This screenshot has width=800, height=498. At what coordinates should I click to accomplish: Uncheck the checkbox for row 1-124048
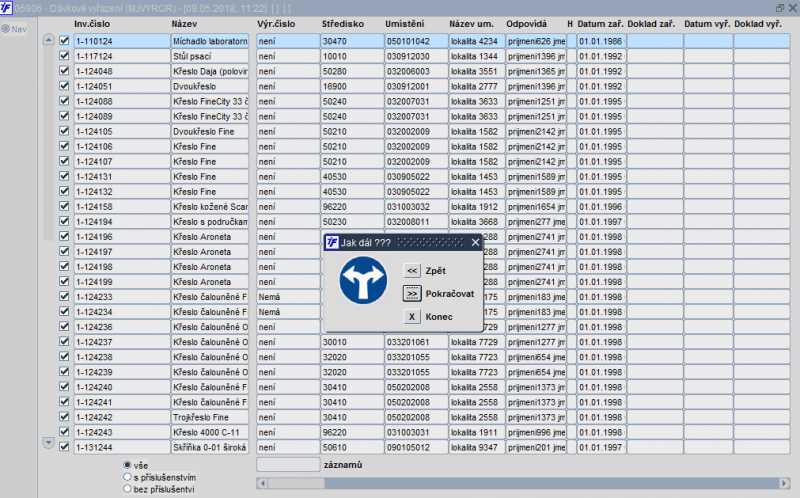(x=64, y=71)
